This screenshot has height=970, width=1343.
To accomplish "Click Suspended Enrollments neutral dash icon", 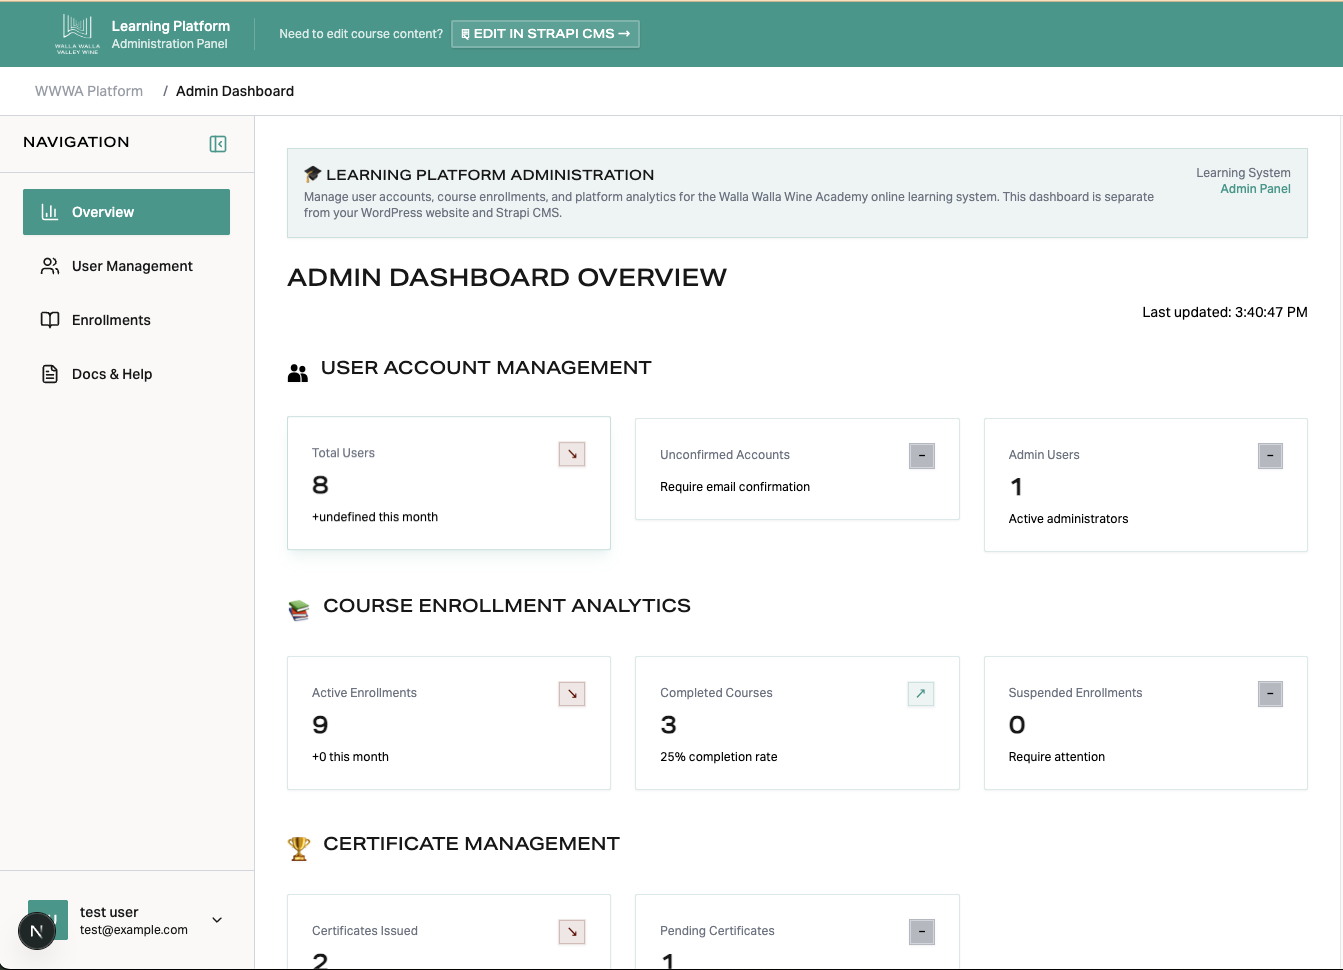I will coord(1270,694).
